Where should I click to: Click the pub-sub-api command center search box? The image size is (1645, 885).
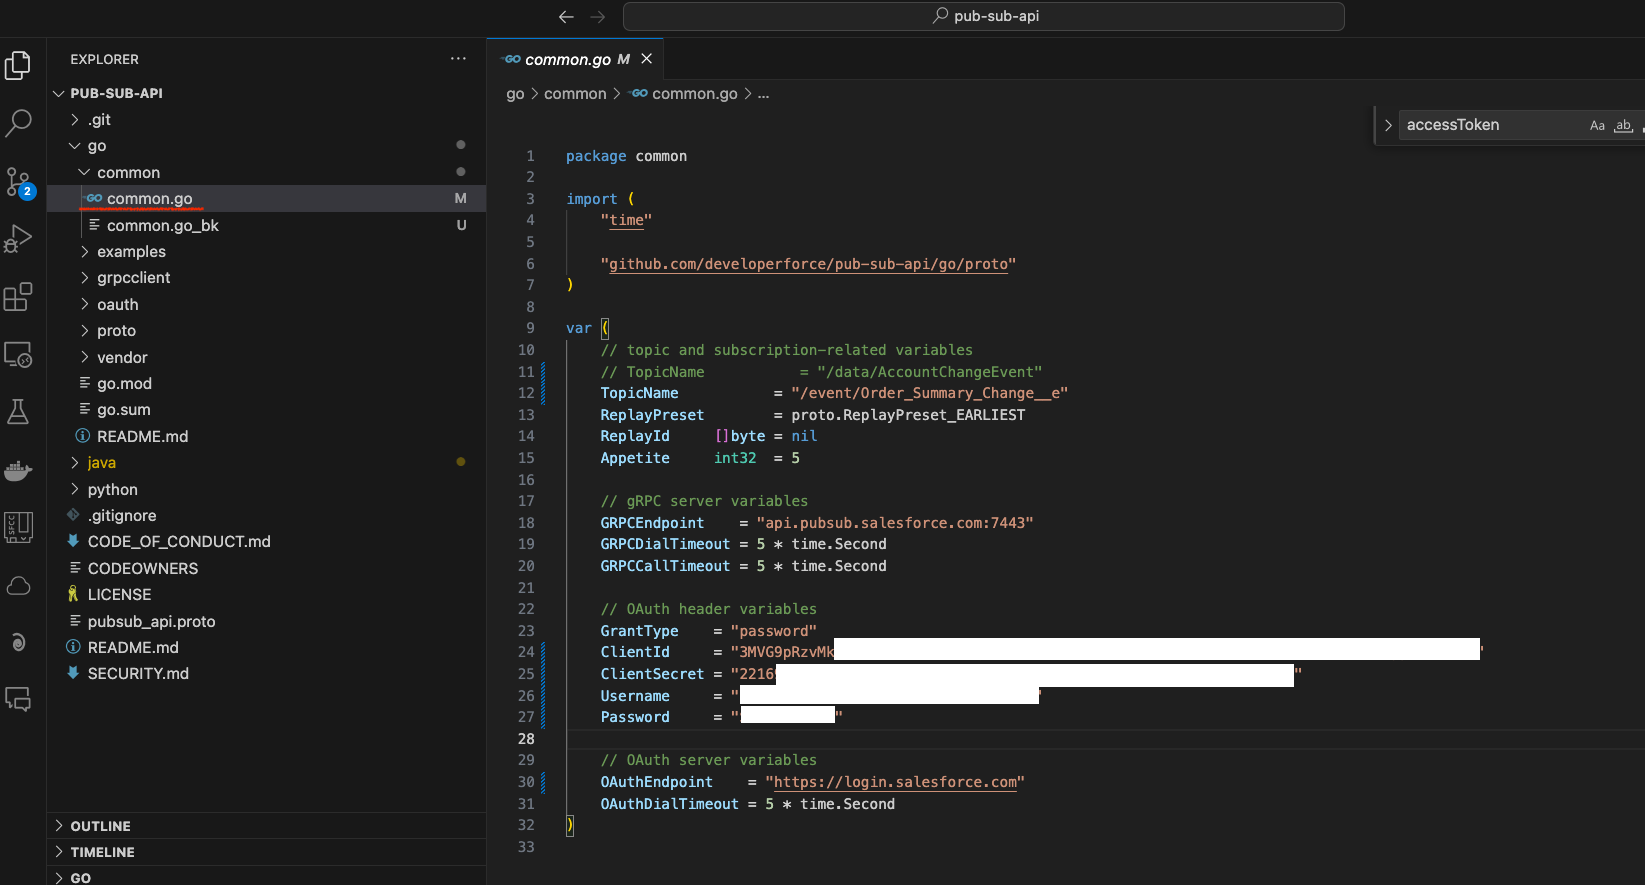coord(984,17)
